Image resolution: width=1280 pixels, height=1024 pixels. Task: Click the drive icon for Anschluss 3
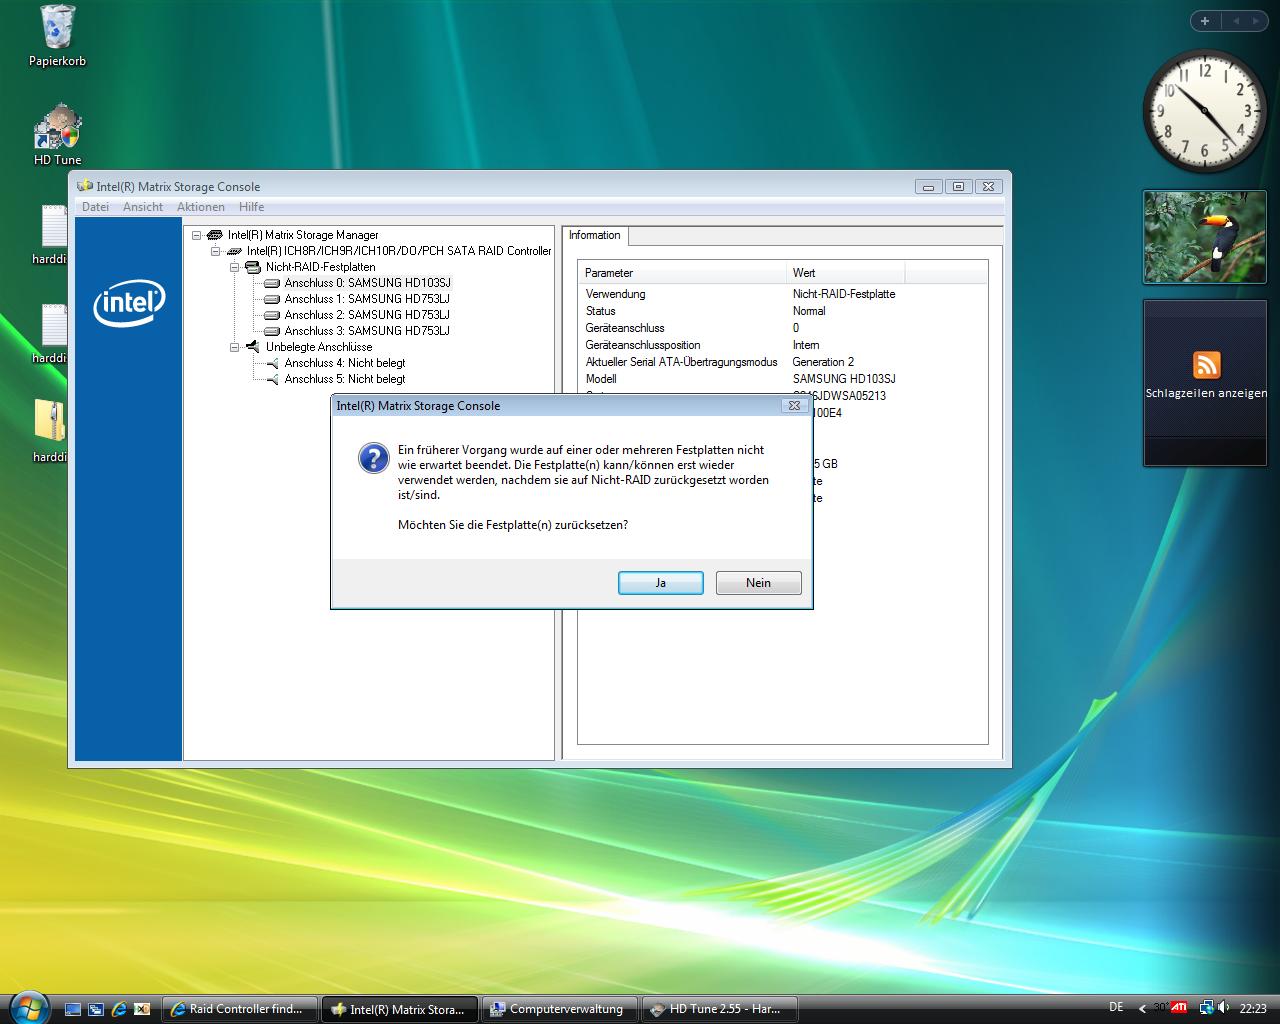(271, 331)
